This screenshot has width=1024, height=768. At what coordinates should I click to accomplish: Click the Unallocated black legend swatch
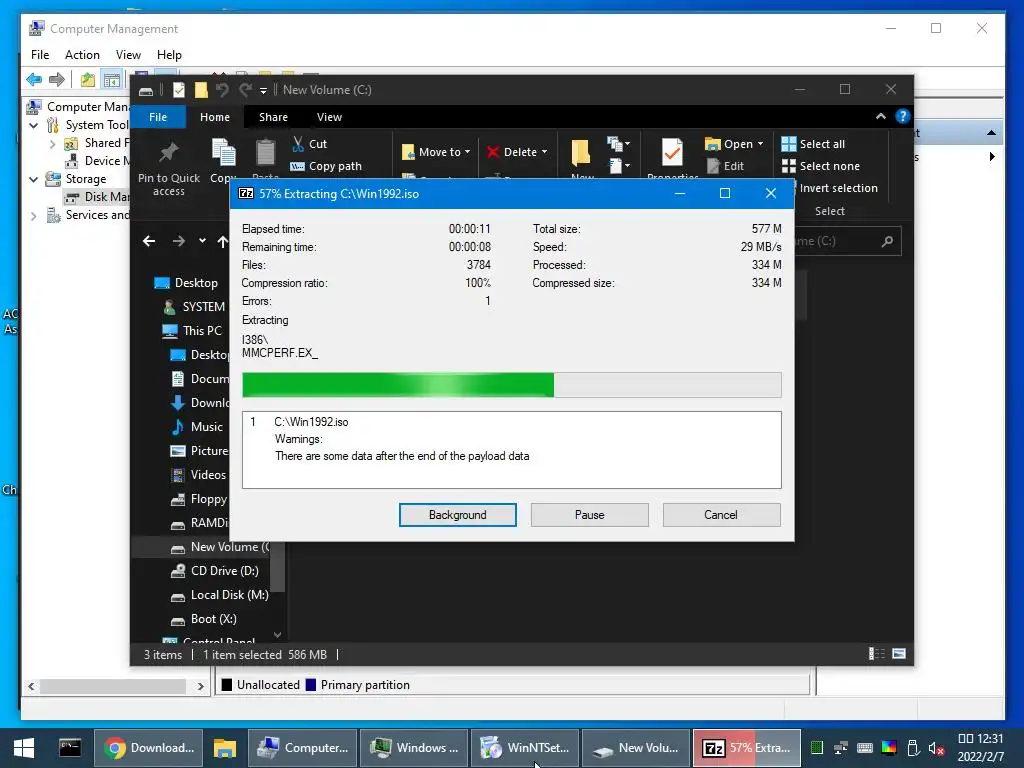coord(227,684)
